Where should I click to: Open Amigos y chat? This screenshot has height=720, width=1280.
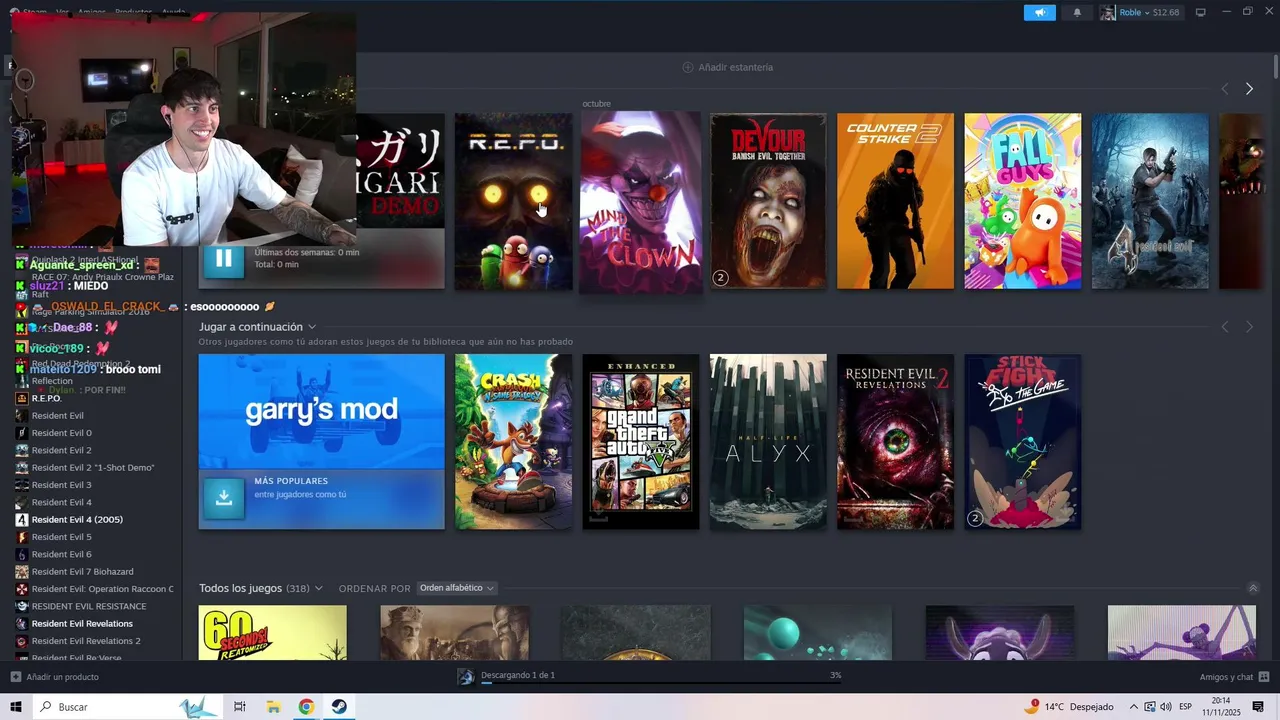pyautogui.click(x=1226, y=677)
